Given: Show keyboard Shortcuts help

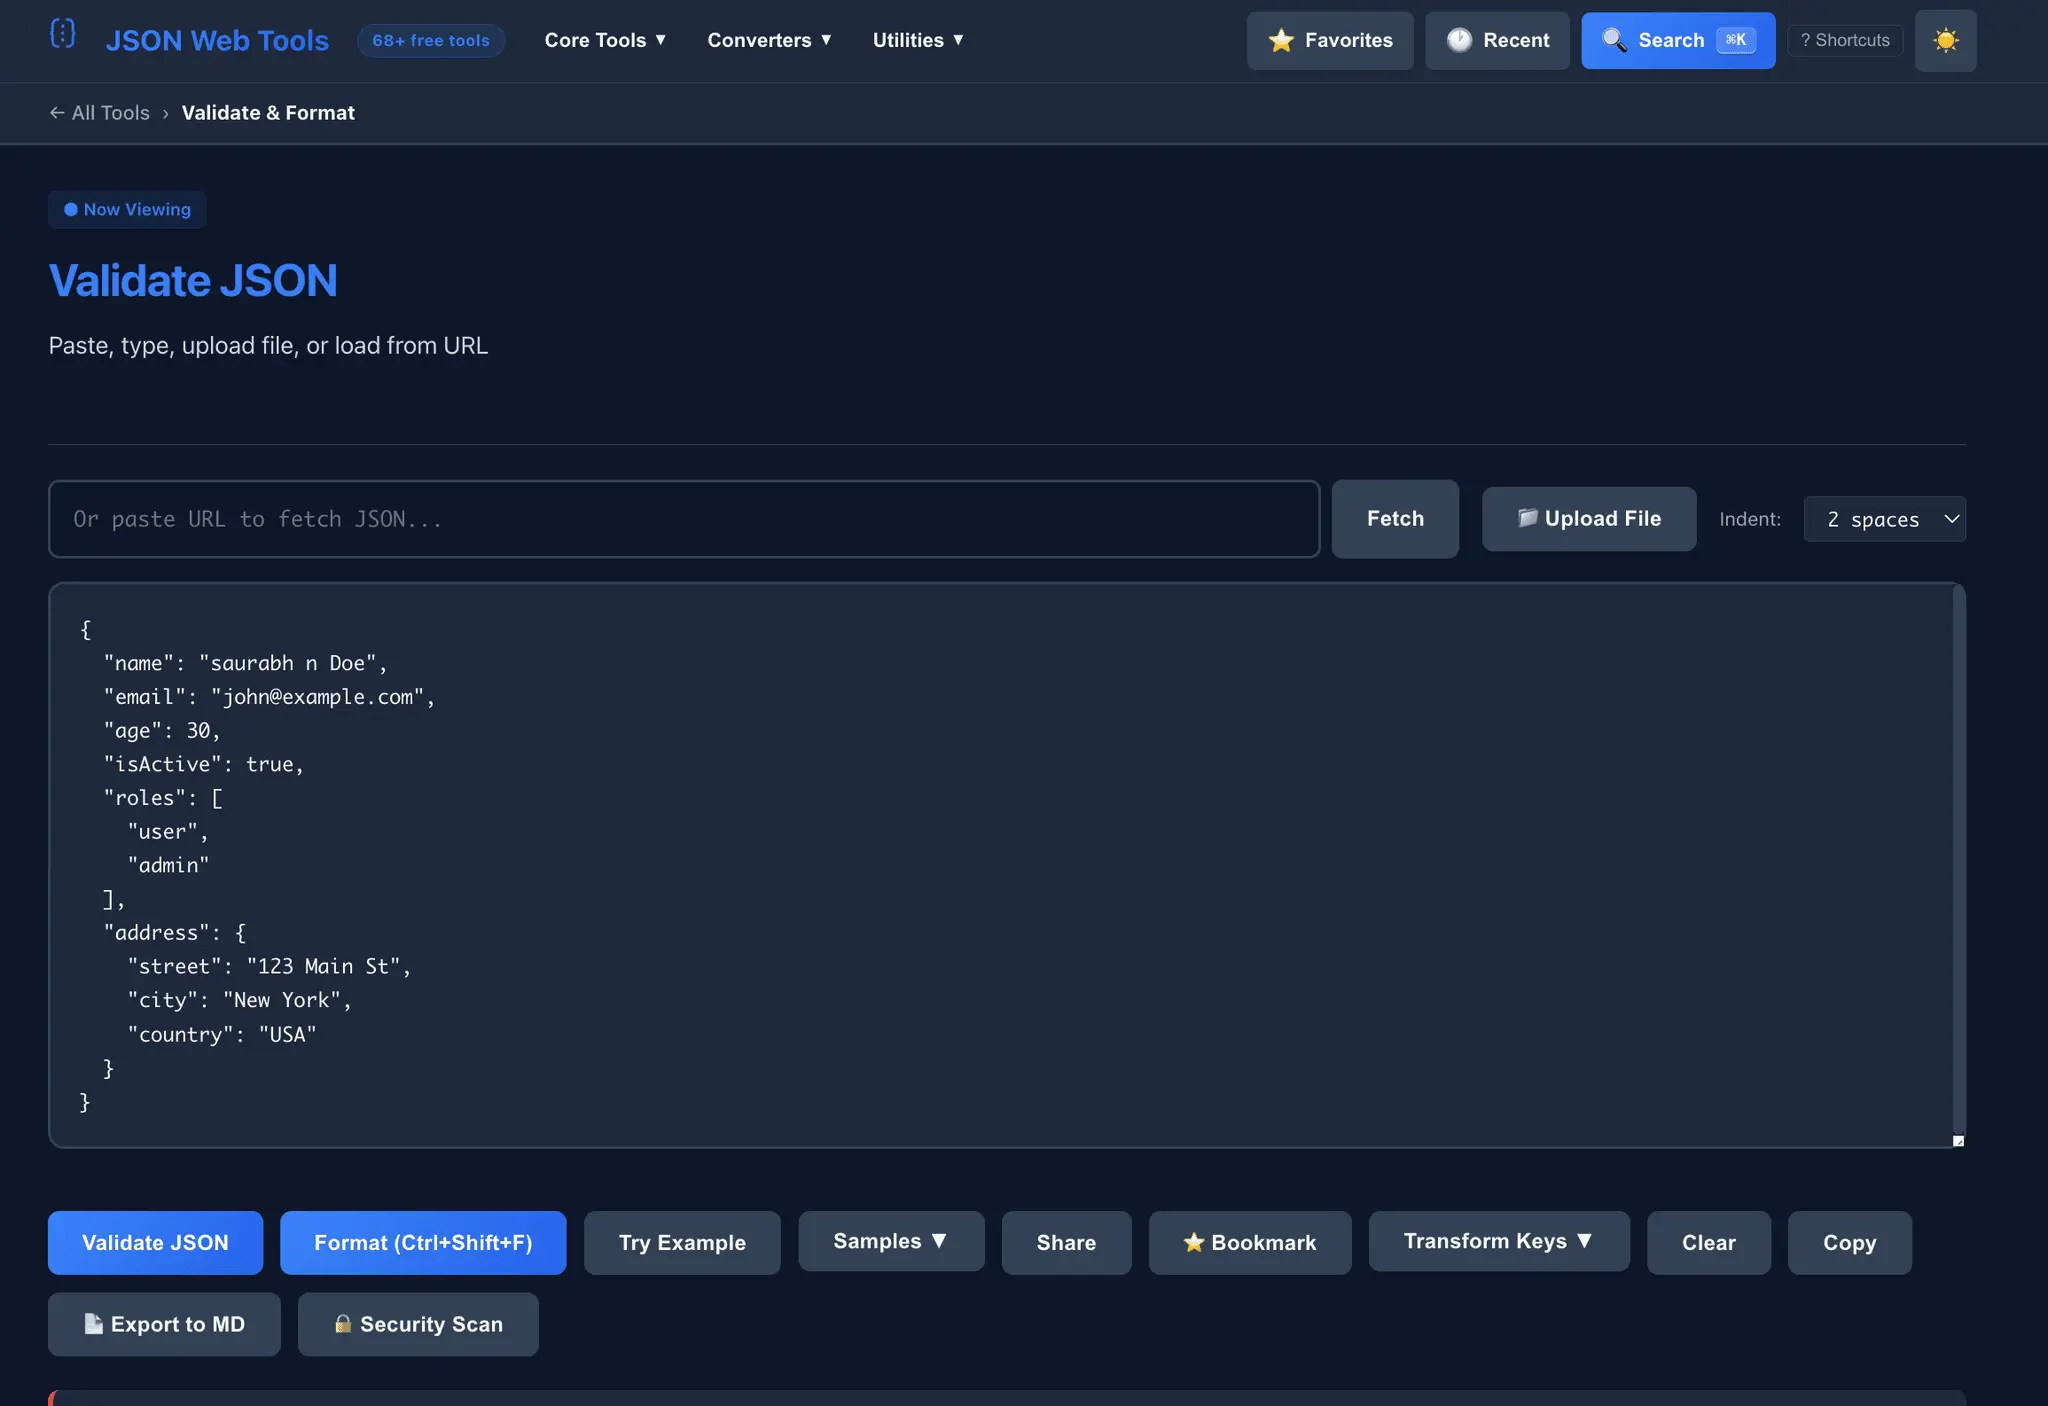Looking at the screenshot, I should (1845, 41).
